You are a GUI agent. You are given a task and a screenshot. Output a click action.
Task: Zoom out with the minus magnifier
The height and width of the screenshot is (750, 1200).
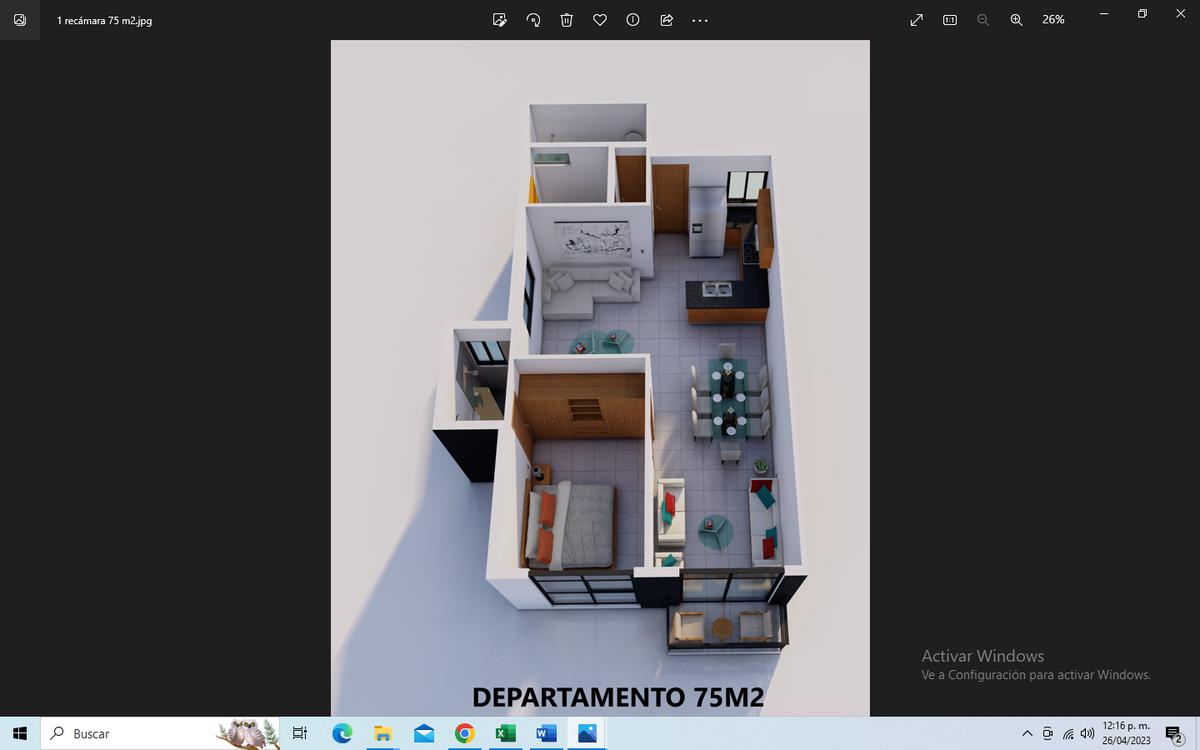pos(983,20)
